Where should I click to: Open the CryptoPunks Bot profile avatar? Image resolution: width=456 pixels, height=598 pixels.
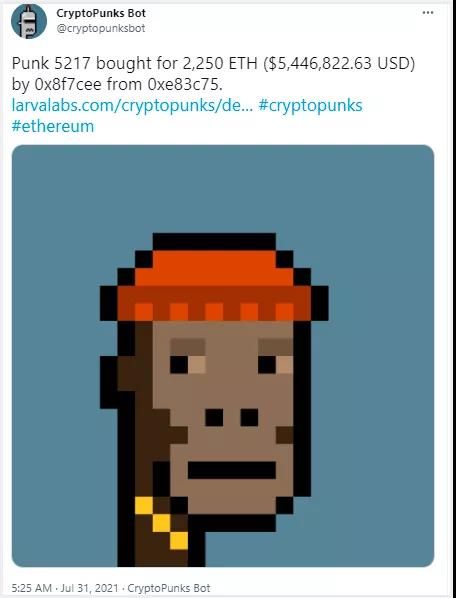pos(29,21)
